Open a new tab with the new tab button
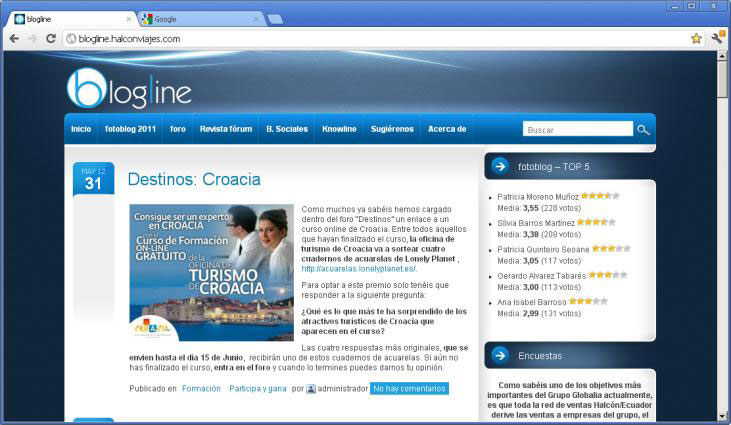Image resolution: width=731 pixels, height=425 pixels. pos(275,19)
